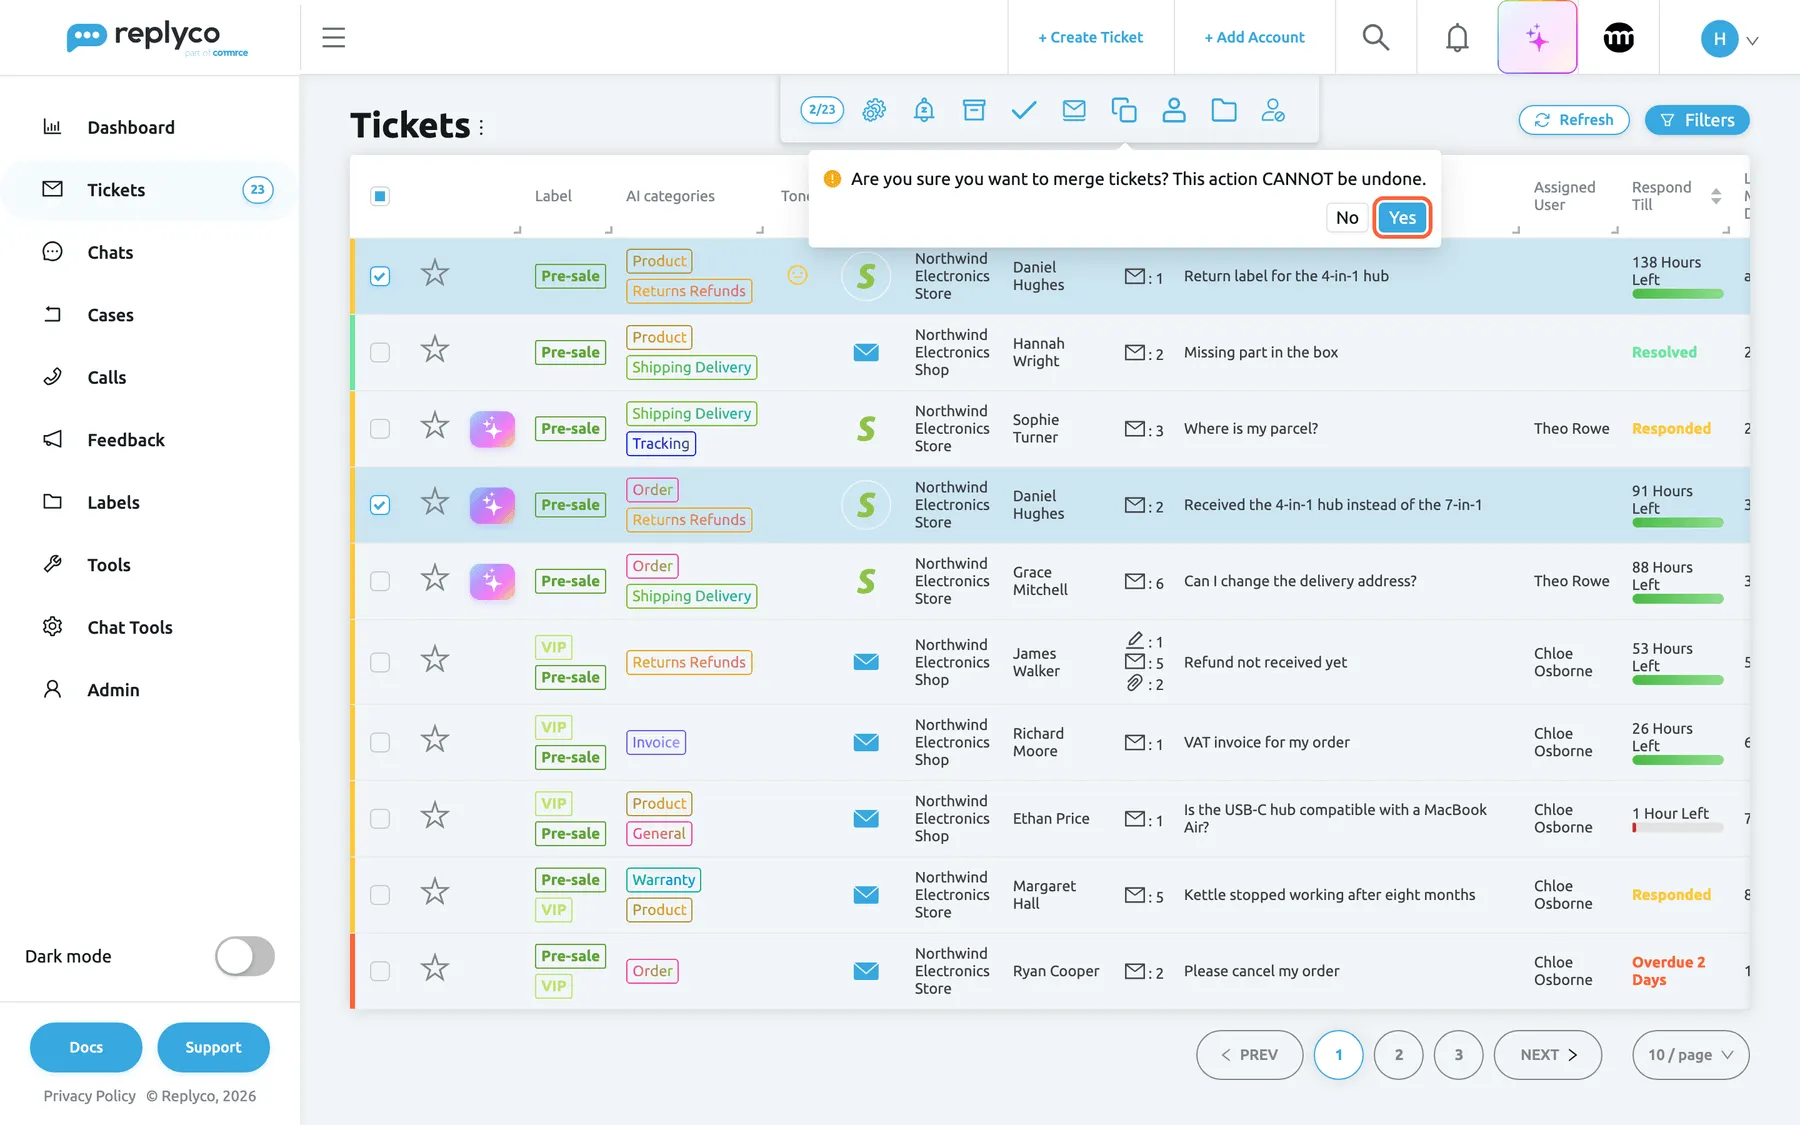Open the 10 / page dropdown
The height and width of the screenshot is (1125, 1800).
point(1690,1055)
